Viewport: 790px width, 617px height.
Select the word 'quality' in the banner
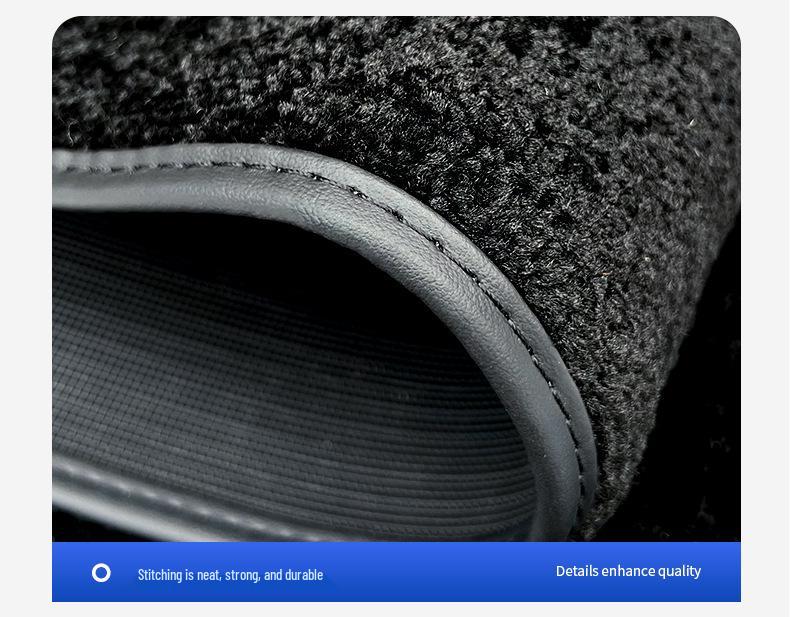point(679,571)
